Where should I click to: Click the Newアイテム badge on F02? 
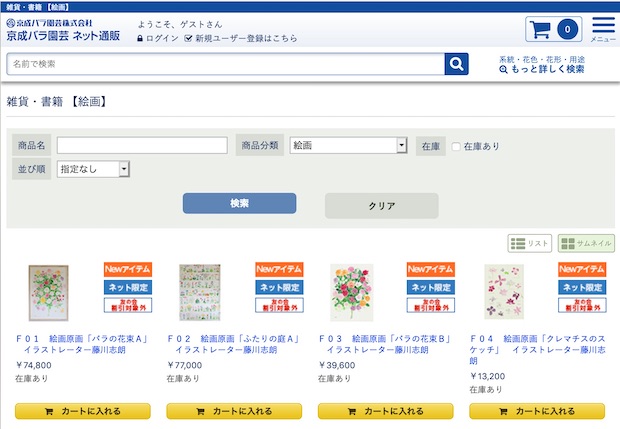(x=280, y=269)
